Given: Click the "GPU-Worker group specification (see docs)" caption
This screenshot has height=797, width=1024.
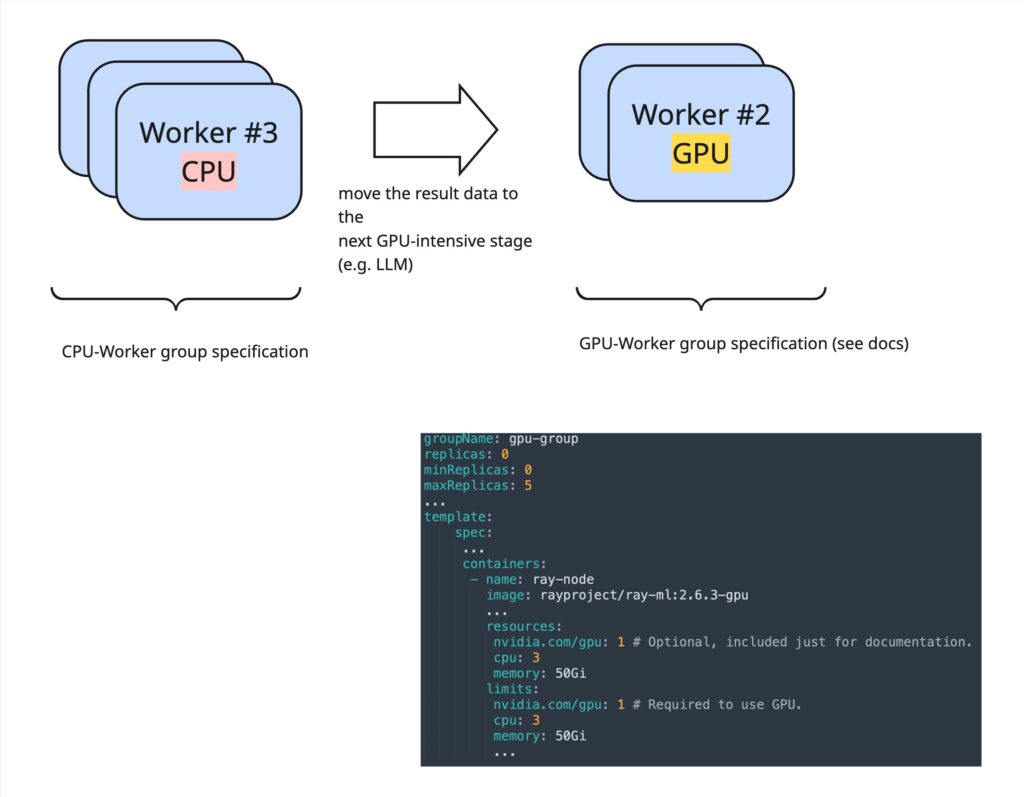Looking at the screenshot, I should (743, 343).
